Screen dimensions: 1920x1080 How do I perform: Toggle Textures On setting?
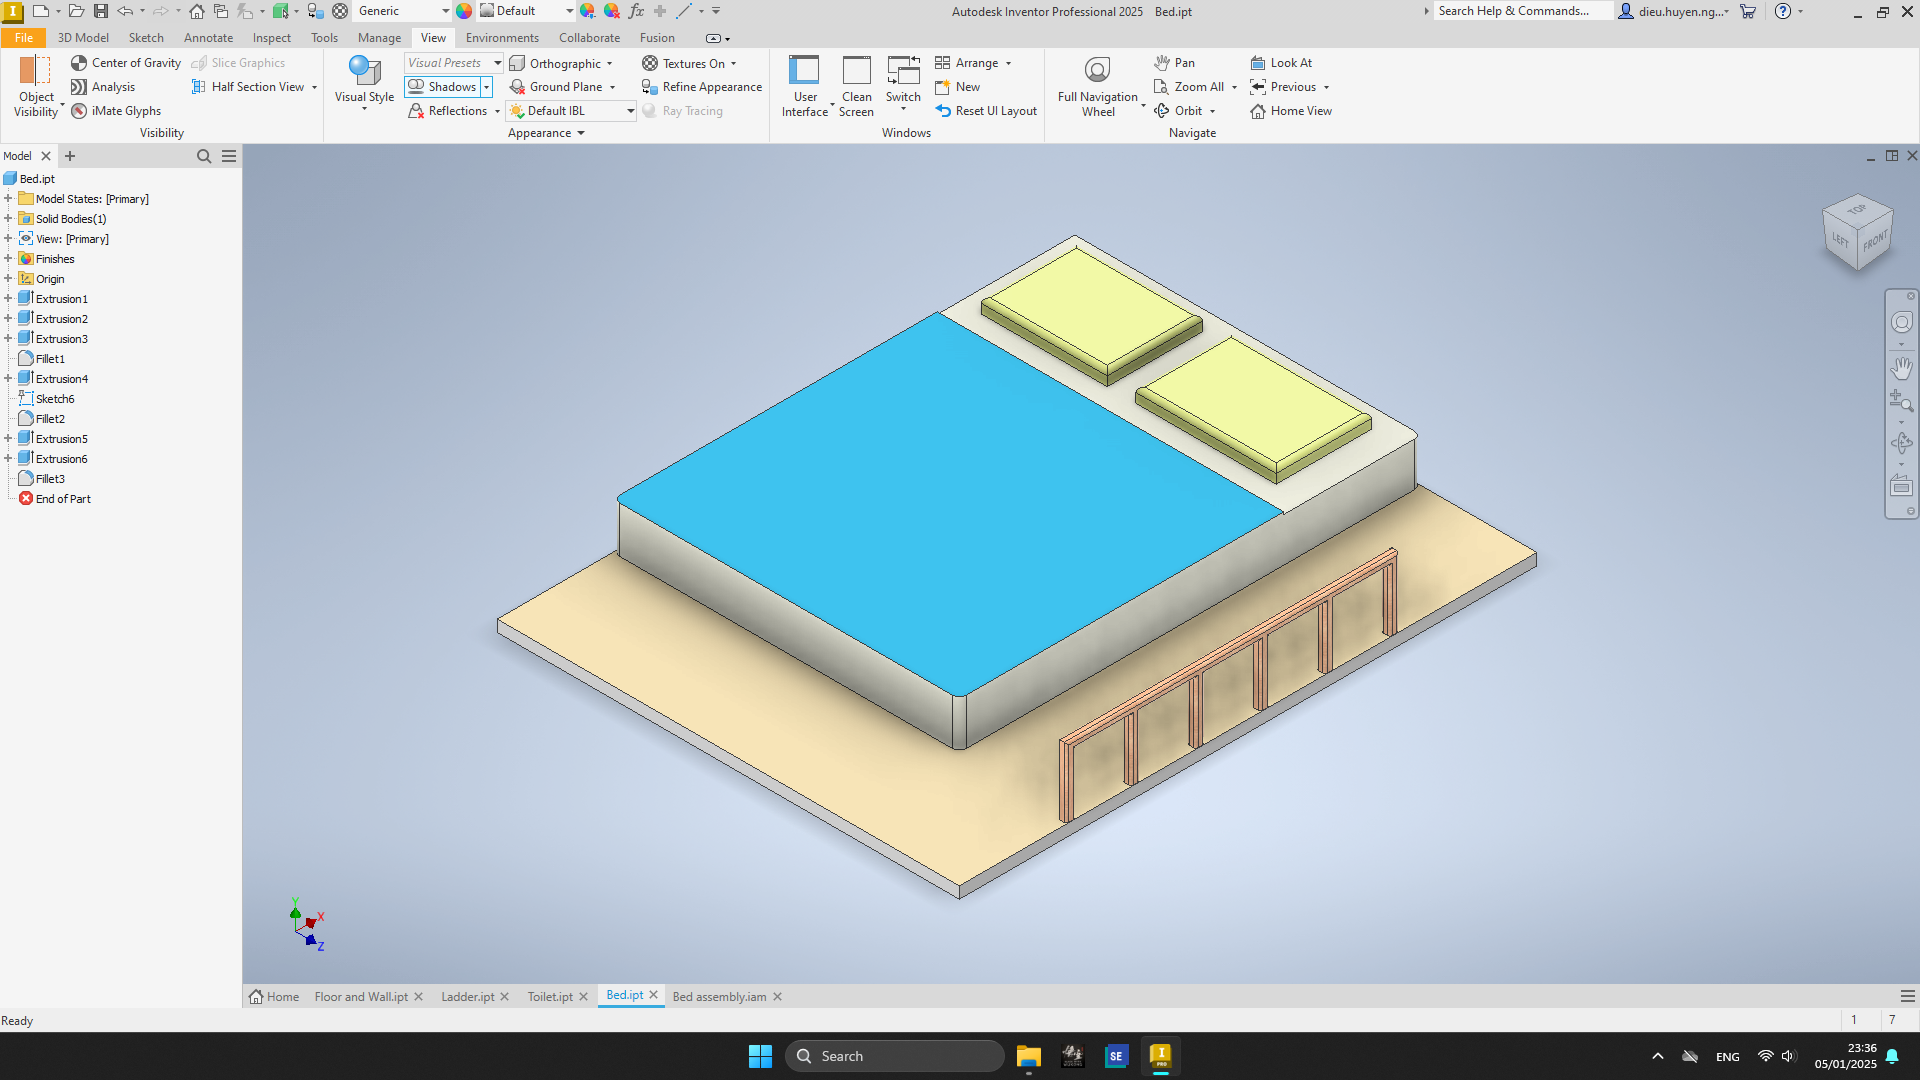684,63
